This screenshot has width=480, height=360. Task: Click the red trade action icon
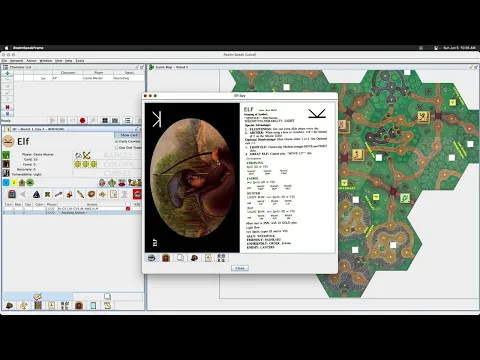tap(69, 194)
